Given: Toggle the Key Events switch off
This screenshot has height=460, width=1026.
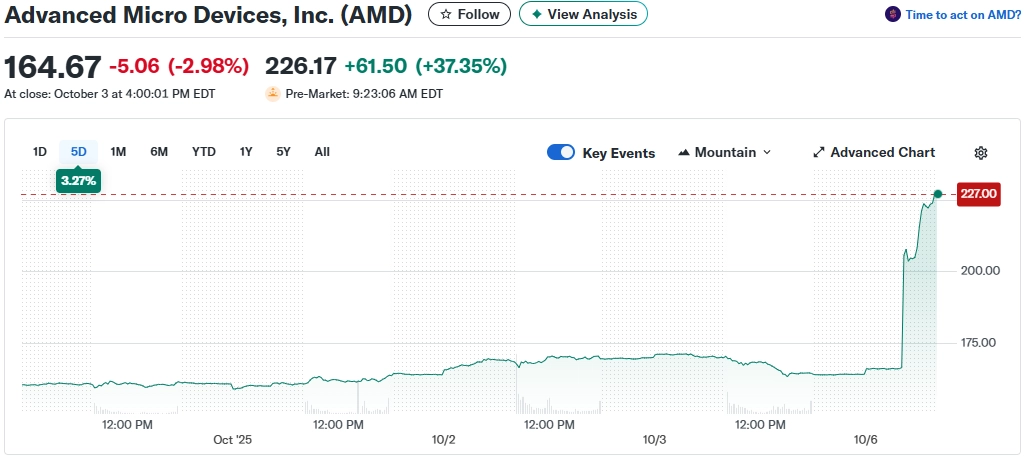Looking at the screenshot, I should pyautogui.click(x=561, y=153).
